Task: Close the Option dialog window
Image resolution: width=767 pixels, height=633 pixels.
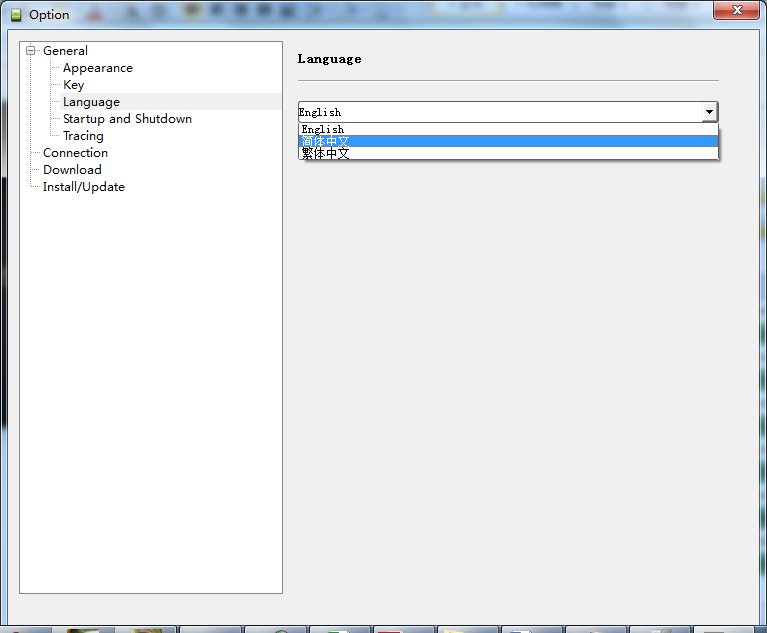Action: click(738, 11)
